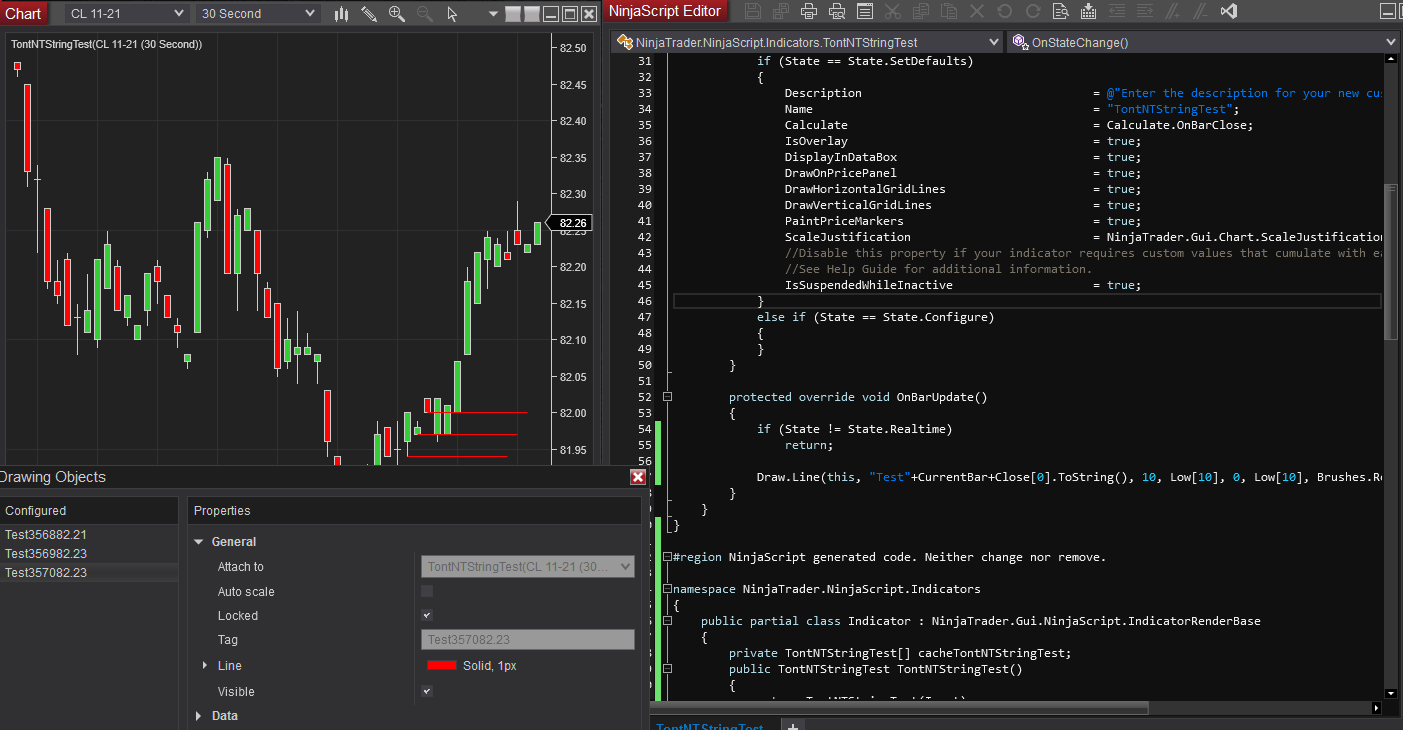Uncomment the selected lines
The width and height of the screenshot is (1403, 730).
tap(1201, 11)
